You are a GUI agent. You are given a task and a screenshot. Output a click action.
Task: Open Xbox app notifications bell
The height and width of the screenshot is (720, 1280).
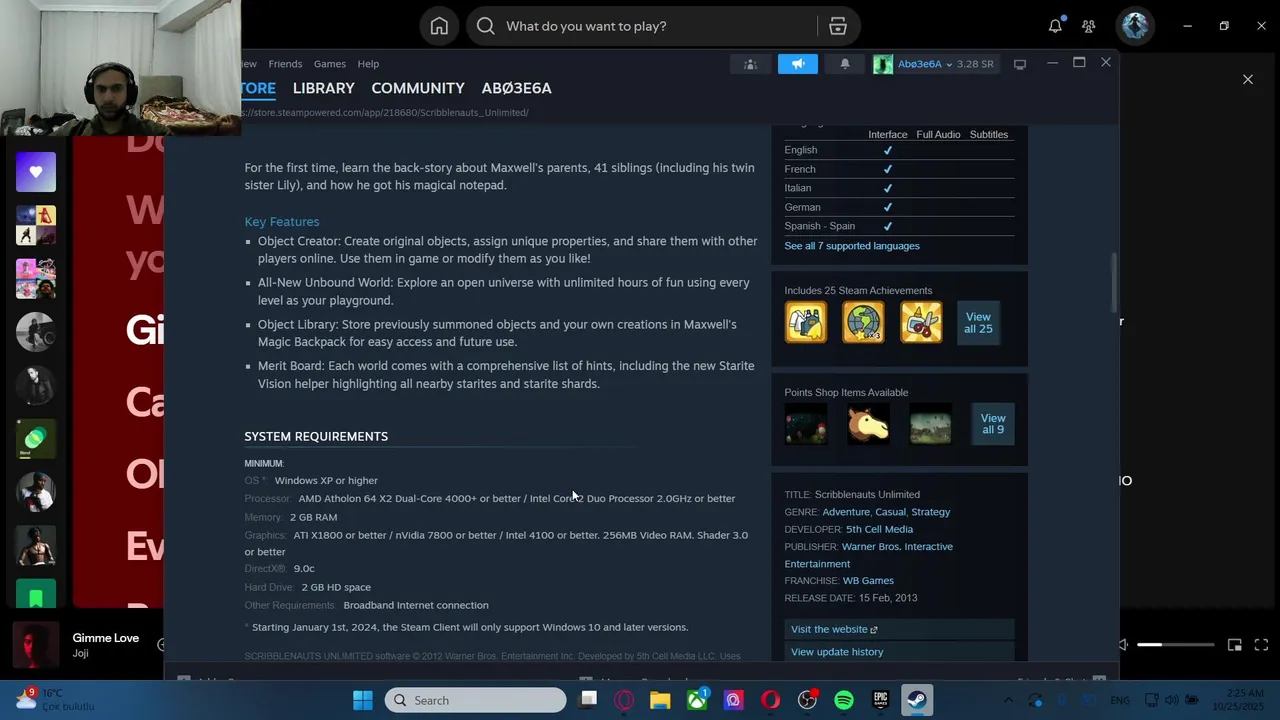(x=1055, y=26)
